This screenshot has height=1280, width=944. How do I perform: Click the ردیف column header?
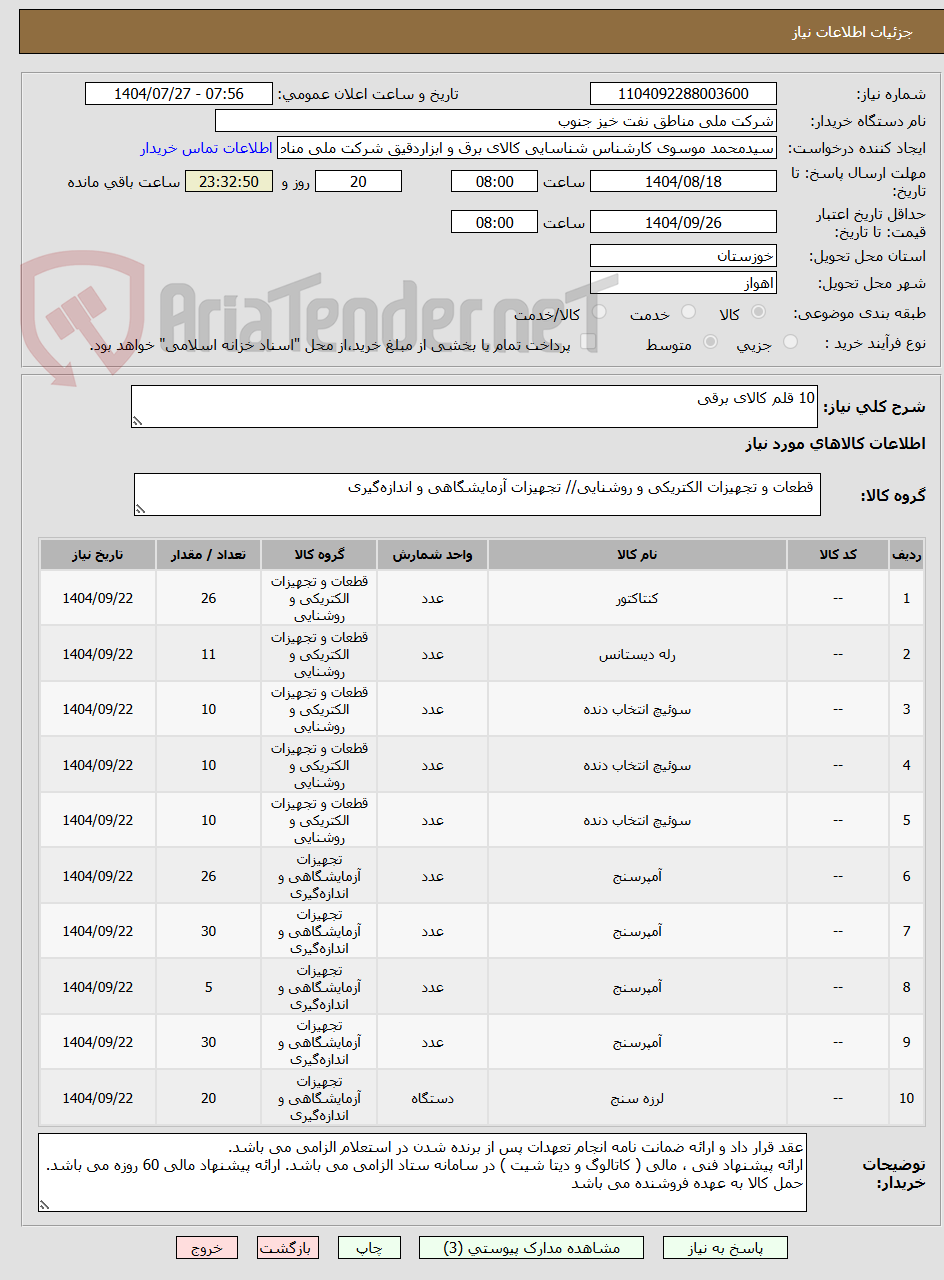[x=907, y=554]
